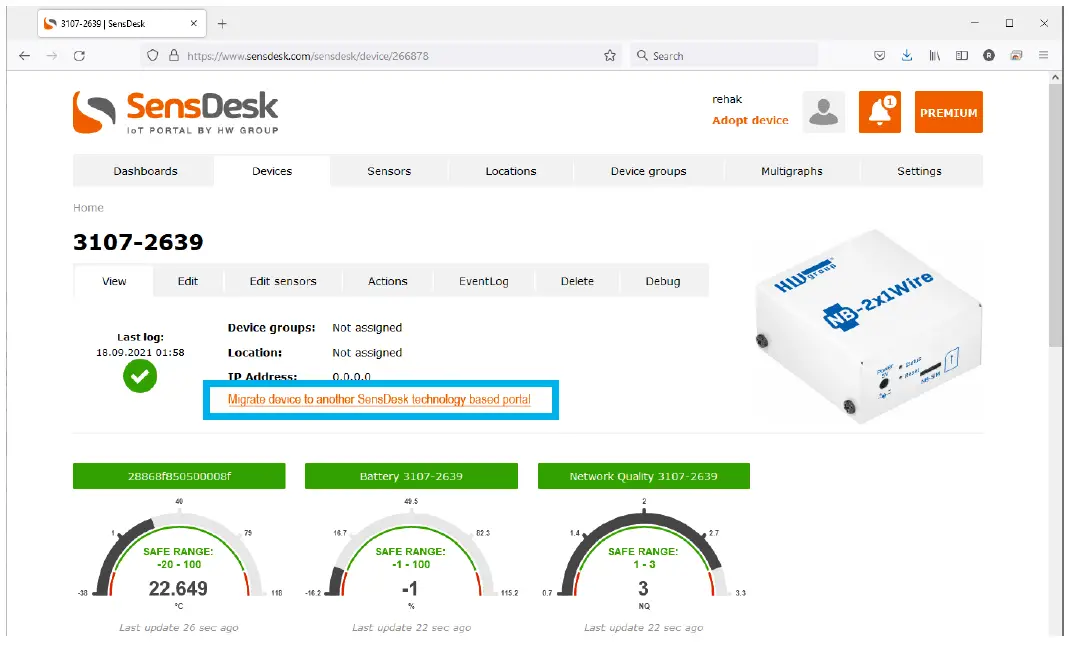This screenshot has width=1069, height=650.
Task: Click the rehak username
Action: 727,99
